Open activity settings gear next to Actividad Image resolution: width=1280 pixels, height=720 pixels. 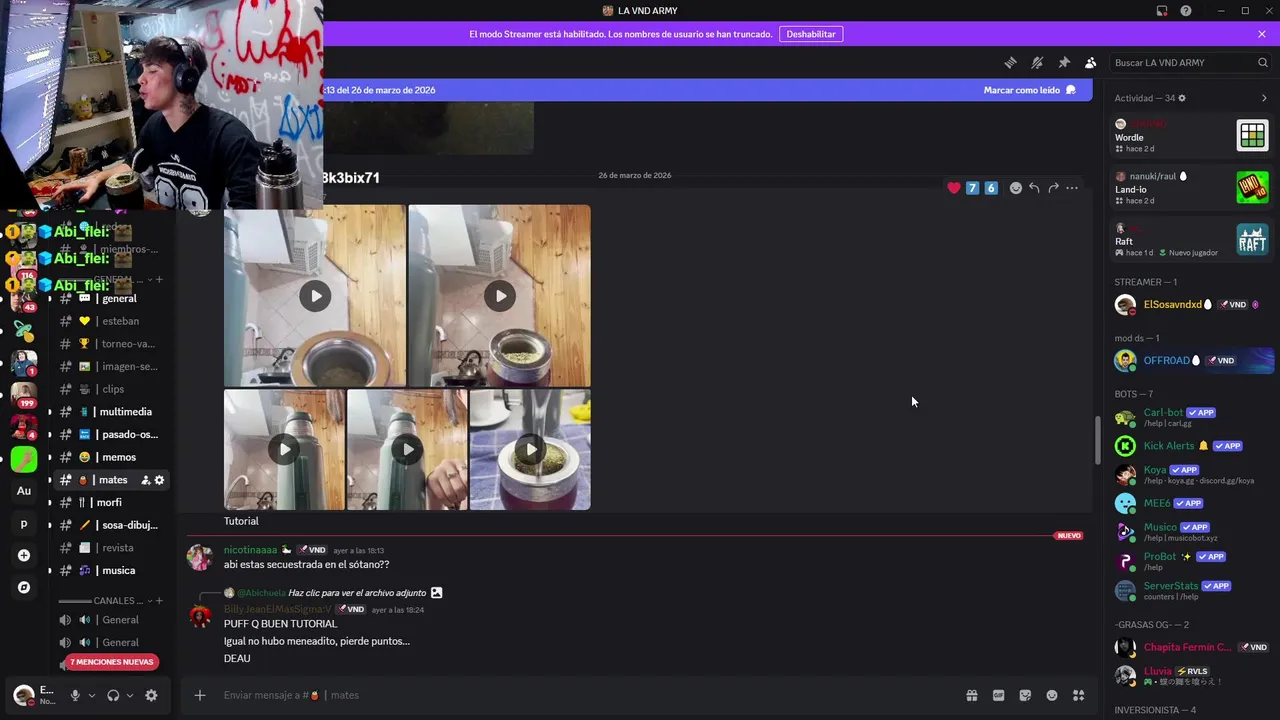[x=1182, y=98]
